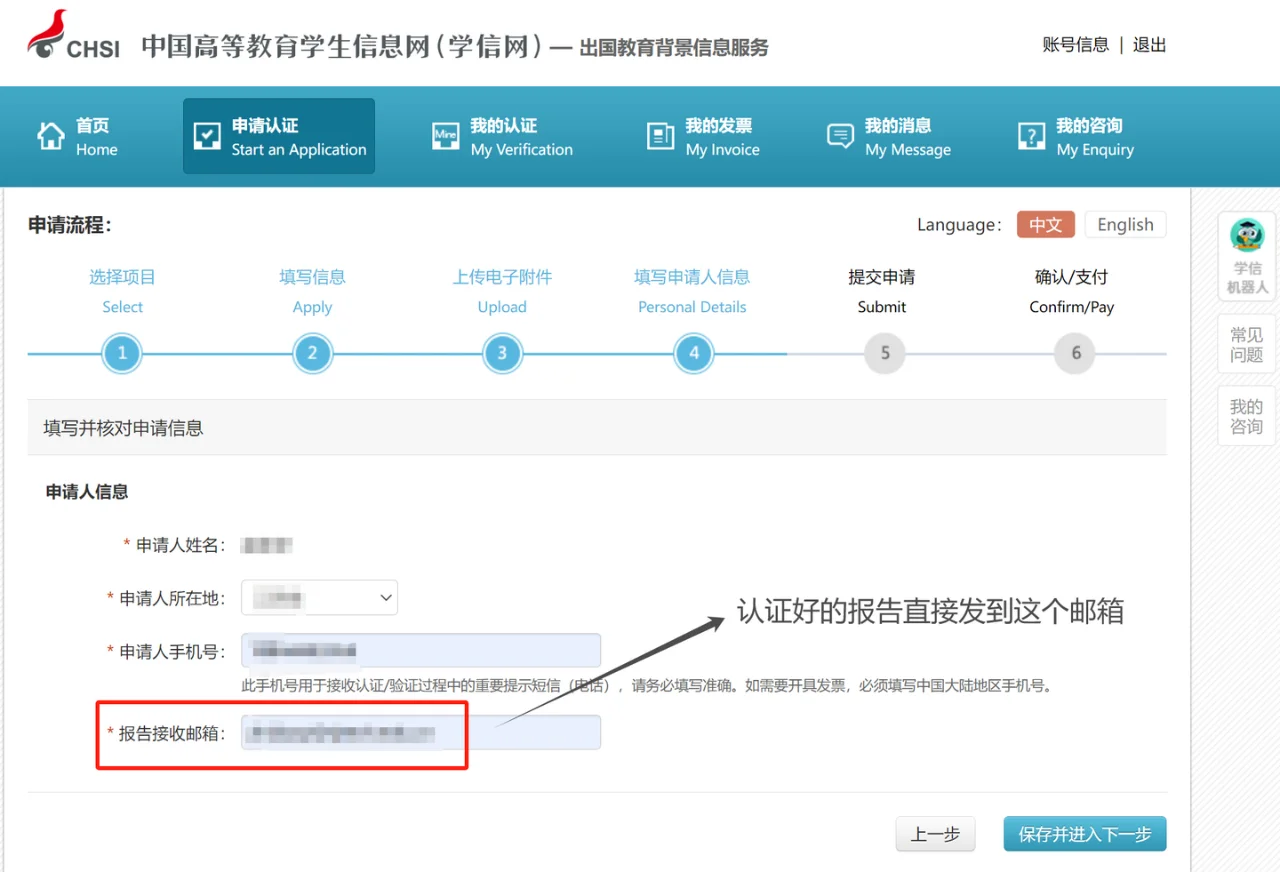Image resolution: width=1280 pixels, height=872 pixels.
Task: Click the CHSI logo icon
Action: [x=73, y=36]
